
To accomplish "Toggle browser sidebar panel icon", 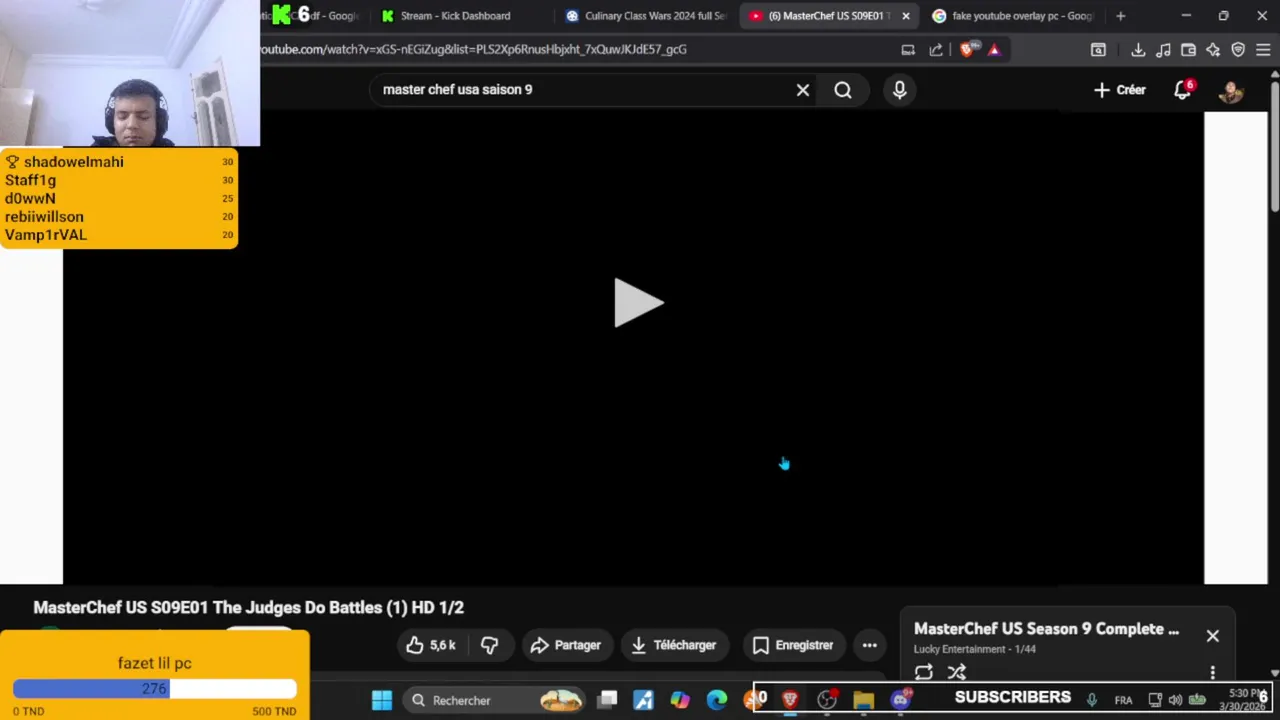I will (x=1098, y=50).
